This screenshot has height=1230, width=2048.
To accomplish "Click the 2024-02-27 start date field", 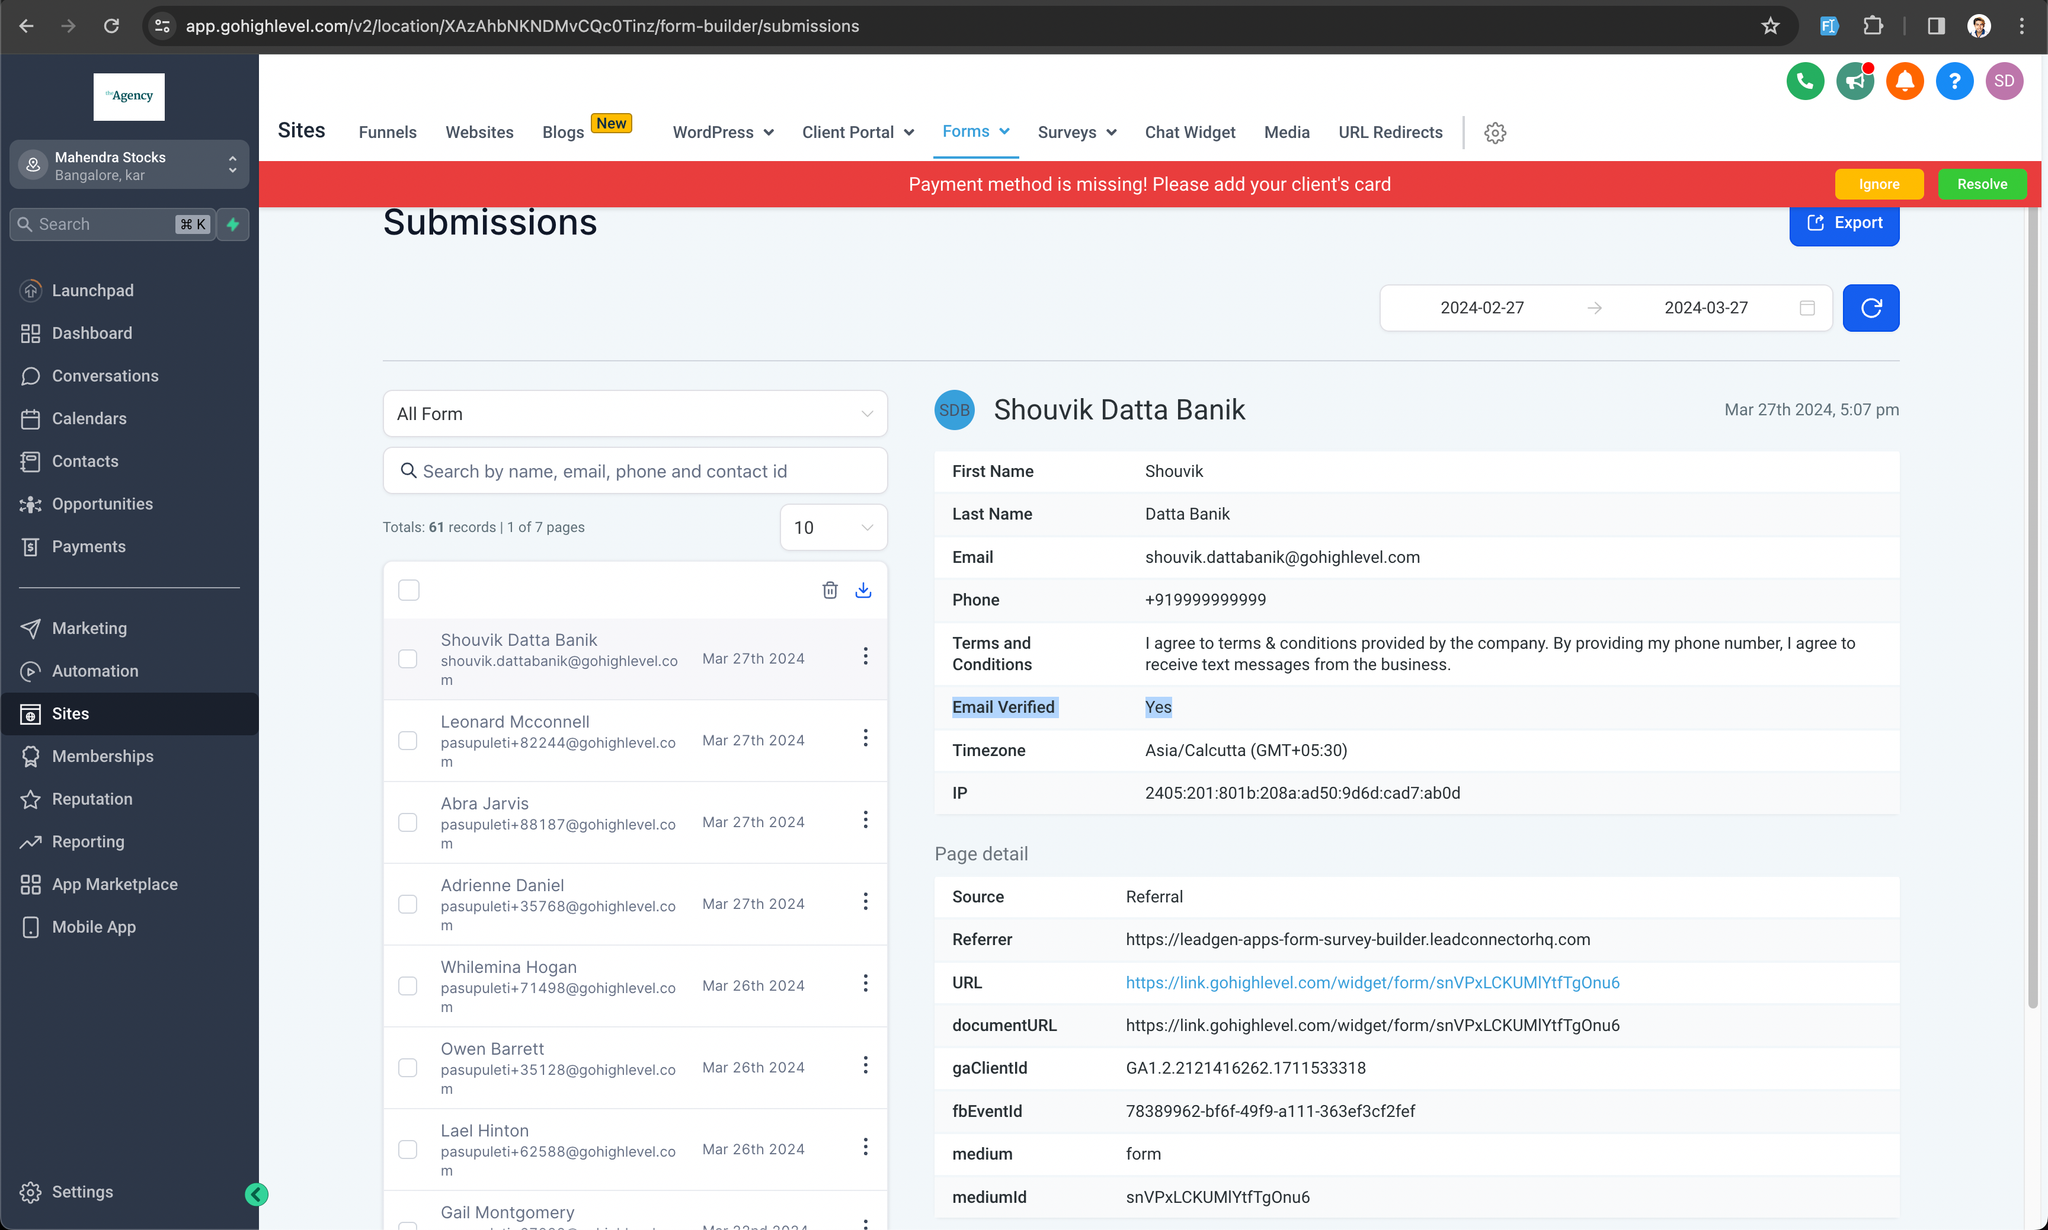I will point(1482,308).
